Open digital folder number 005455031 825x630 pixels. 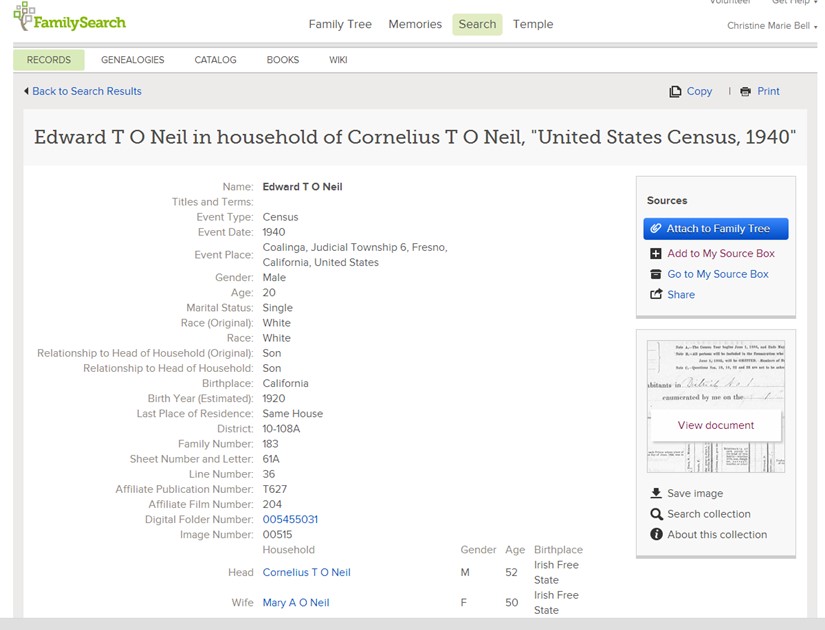(290, 519)
